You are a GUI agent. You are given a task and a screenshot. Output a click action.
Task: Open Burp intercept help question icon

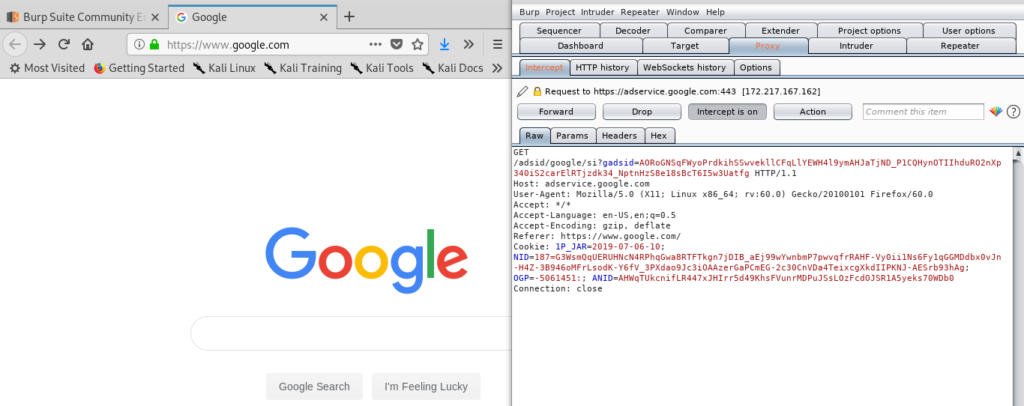pyautogui.click(x=1014, y=112)
